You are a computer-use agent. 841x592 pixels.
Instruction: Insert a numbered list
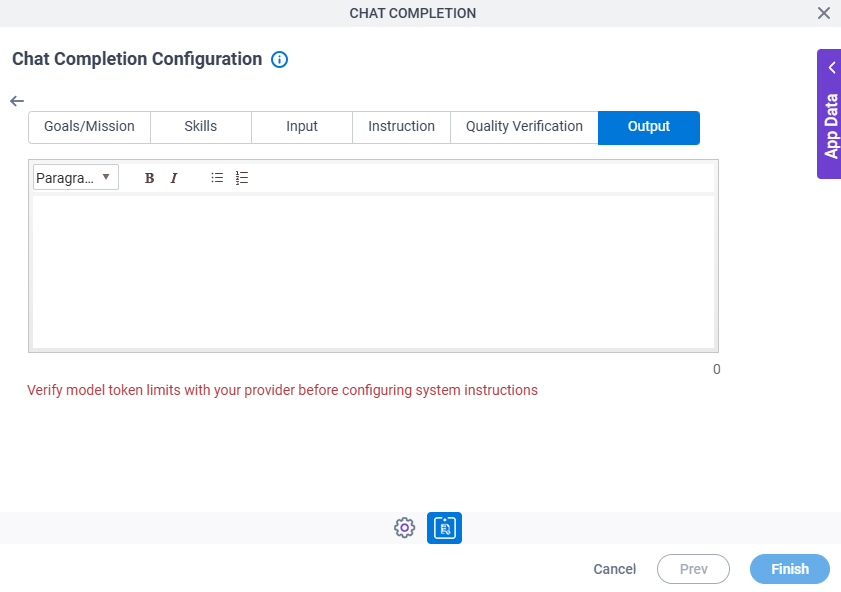pos(242,178)
